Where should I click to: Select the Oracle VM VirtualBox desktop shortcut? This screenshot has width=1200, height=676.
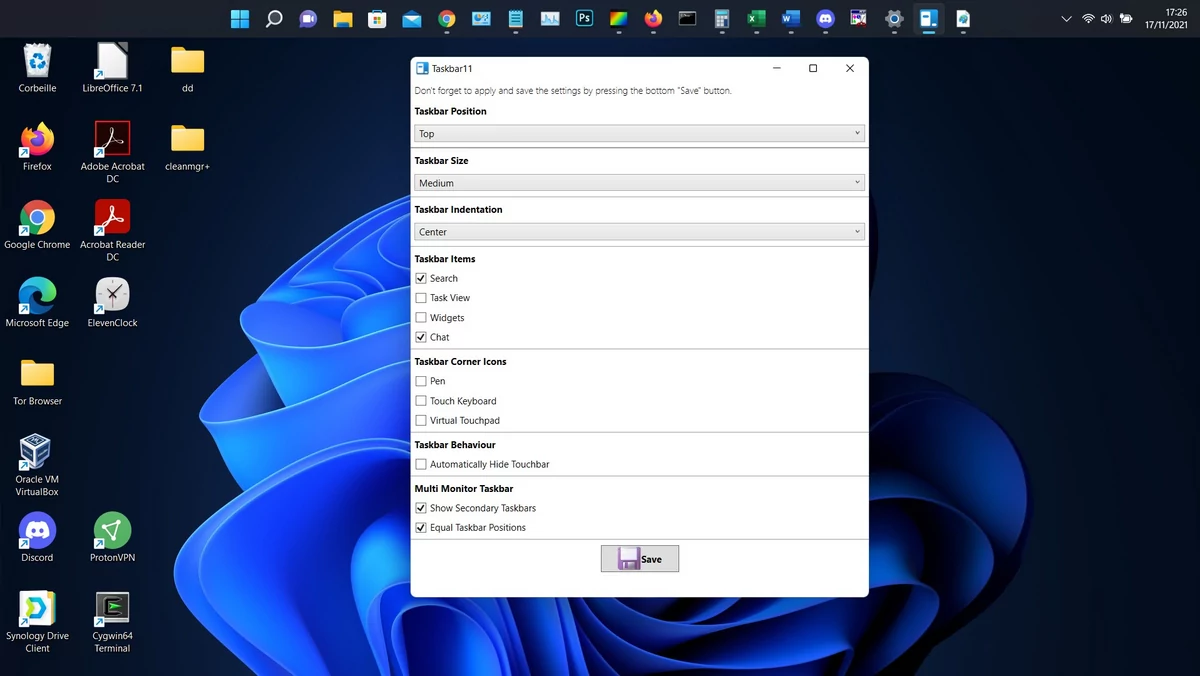[37, 465]
